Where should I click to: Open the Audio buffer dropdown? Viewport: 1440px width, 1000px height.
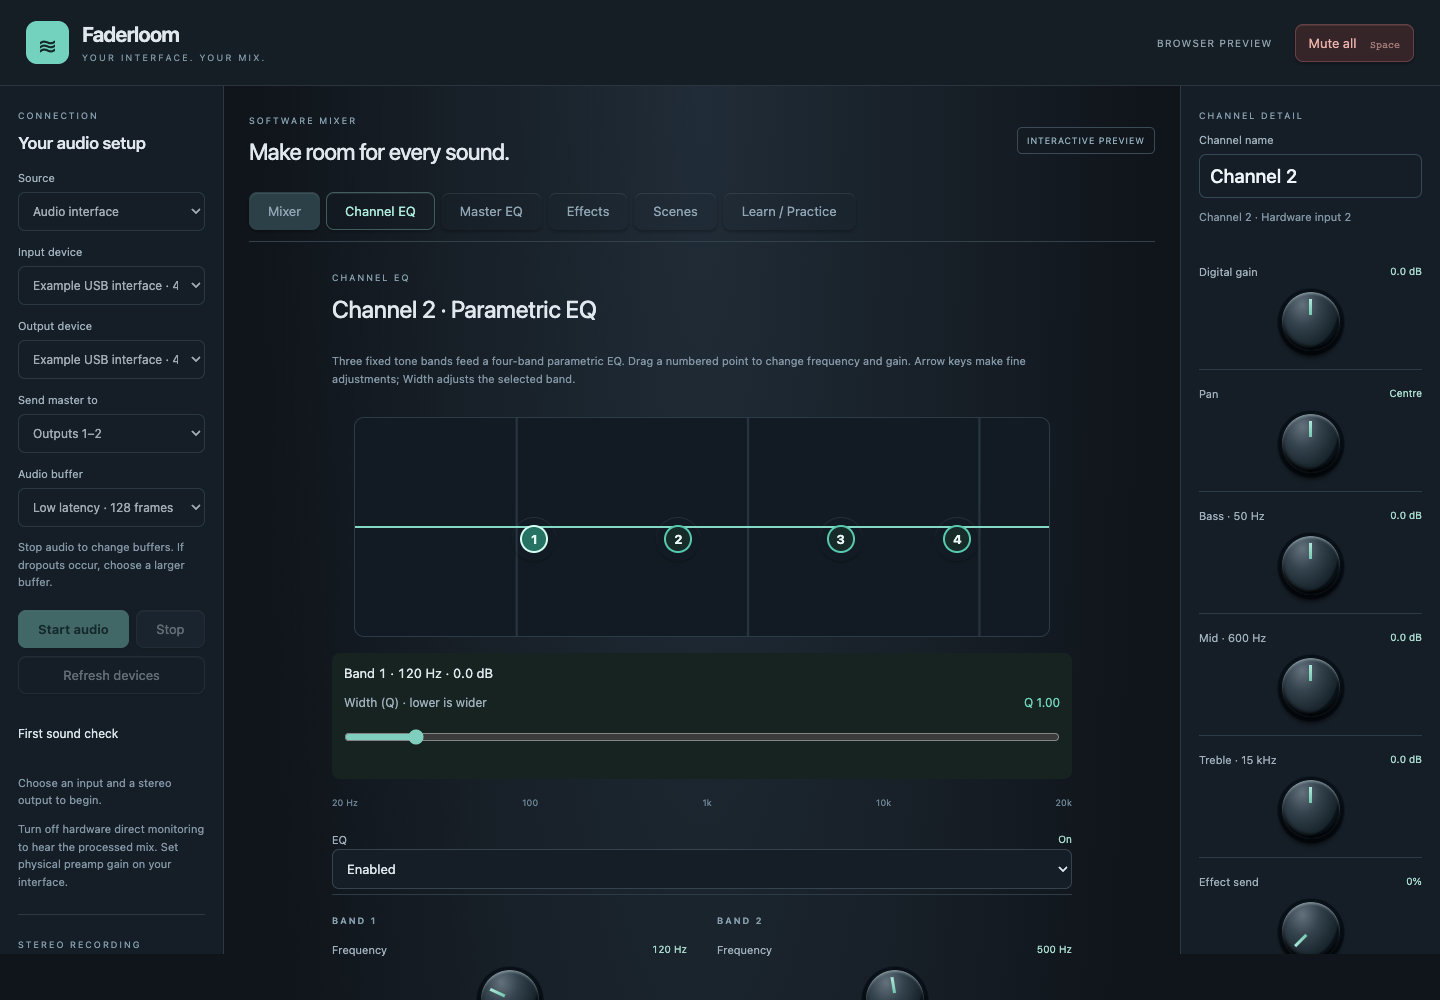pyautogui.click(x=111, y=507)
